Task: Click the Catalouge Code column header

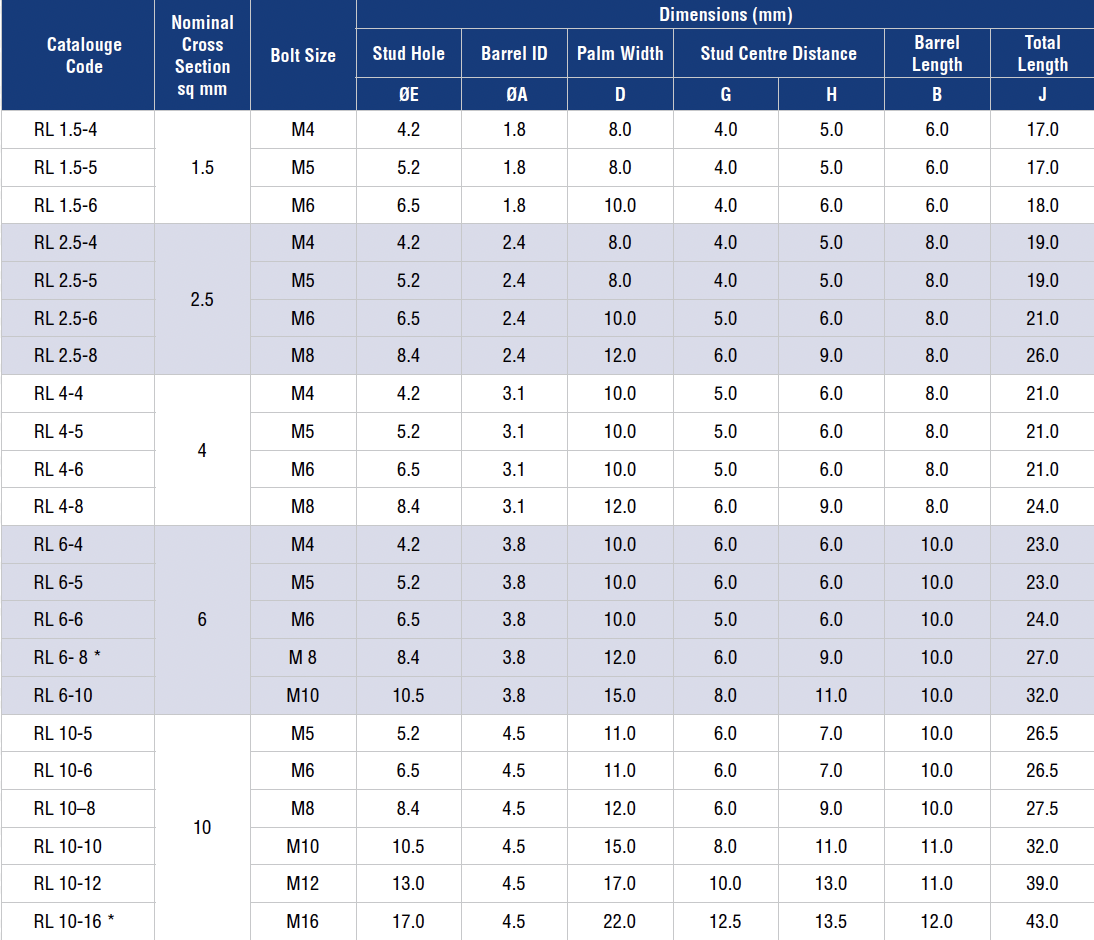Action: pyautogui.click(x=84, y=55)
